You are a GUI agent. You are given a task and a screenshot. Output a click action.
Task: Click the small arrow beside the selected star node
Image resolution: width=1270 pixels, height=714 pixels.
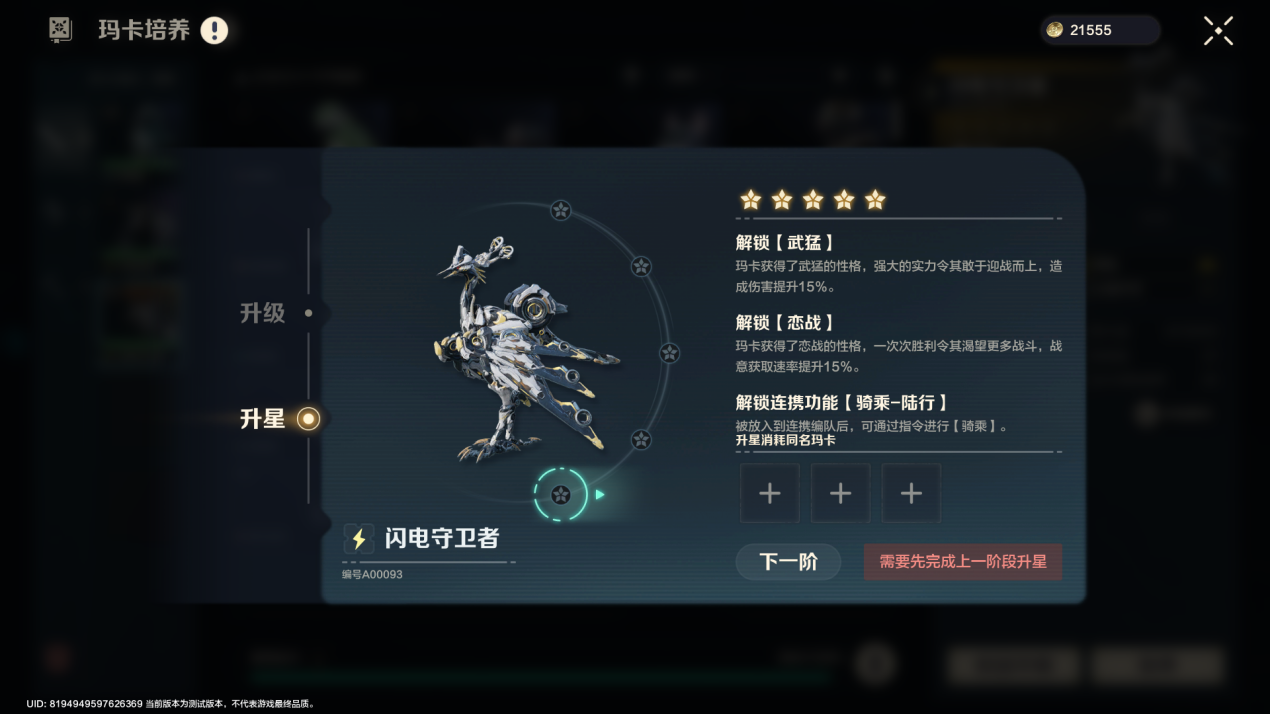(x=600, y=494)
